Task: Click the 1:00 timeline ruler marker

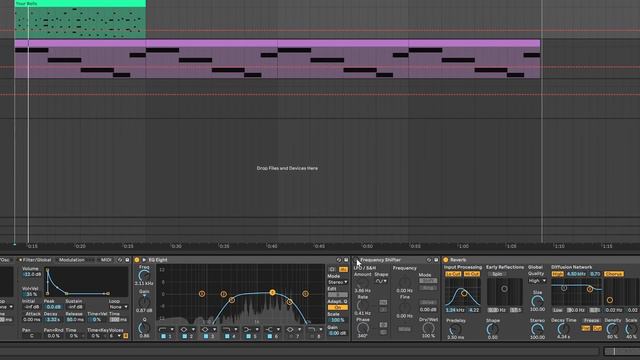Action: [x=463, y=246]
